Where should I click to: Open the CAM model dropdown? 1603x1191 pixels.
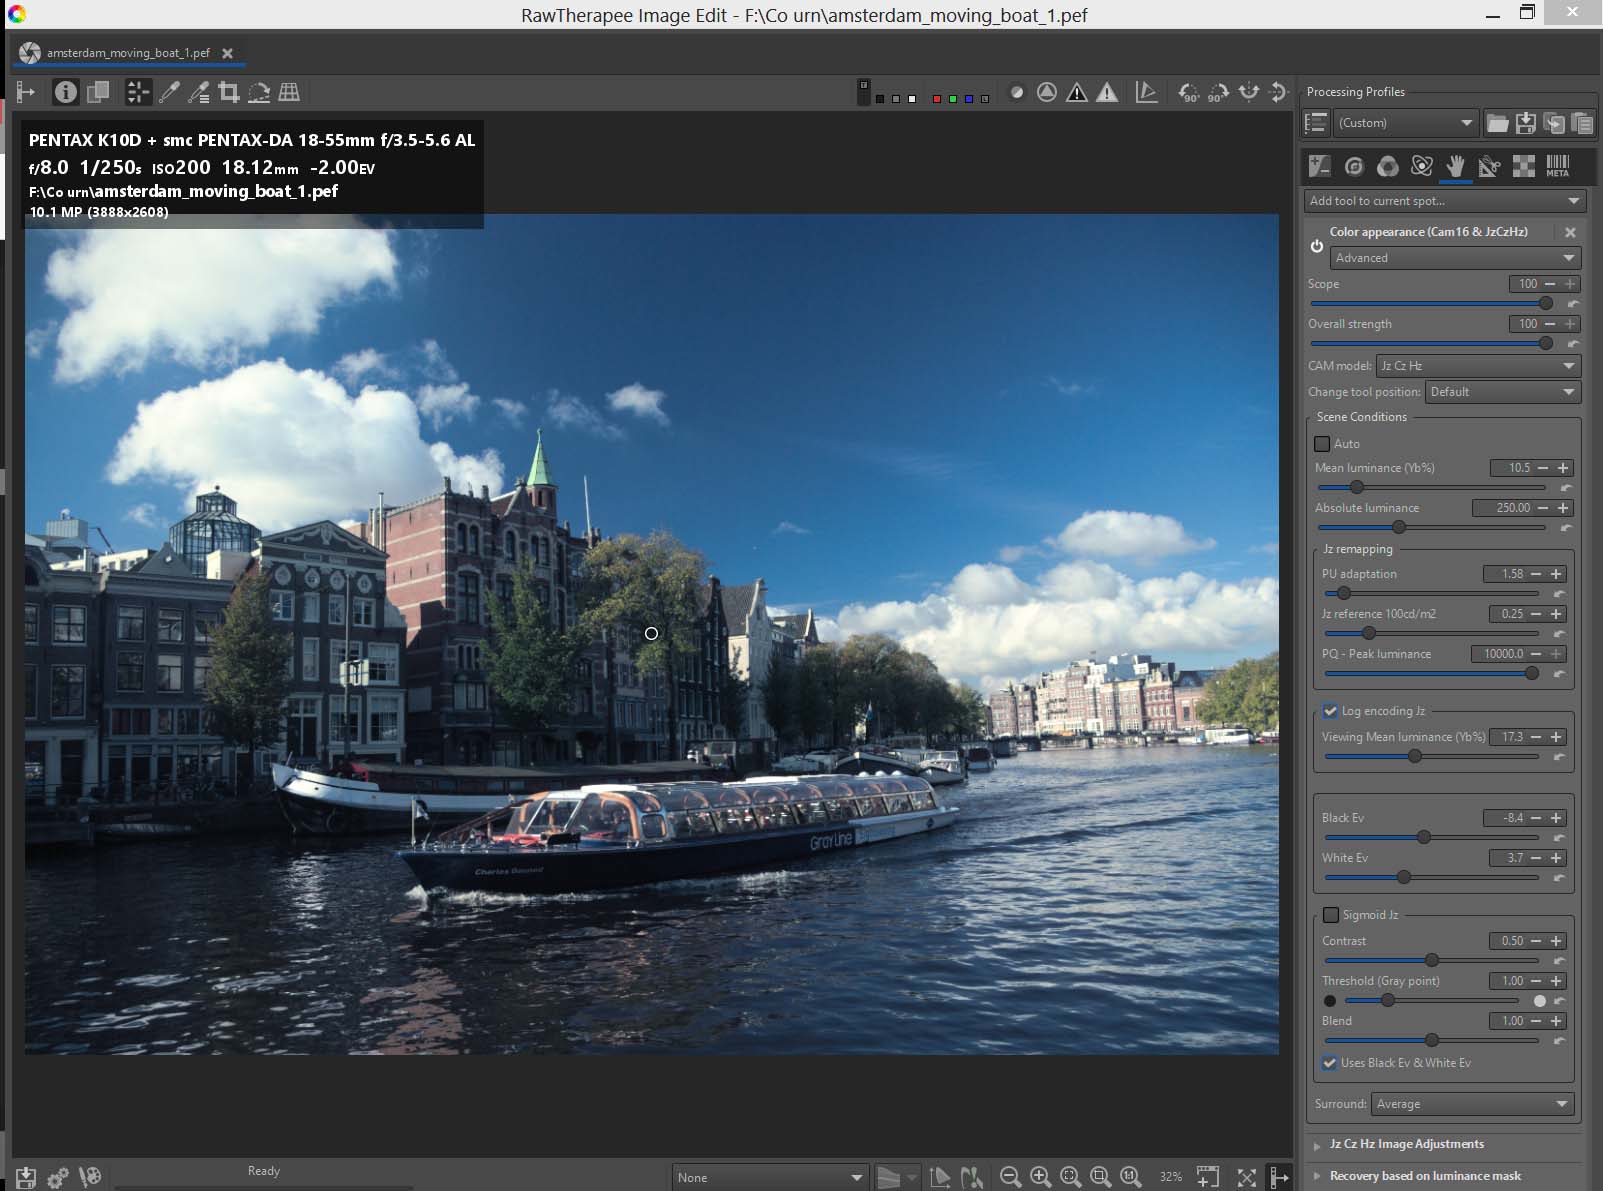click(x=1477, y=366)
